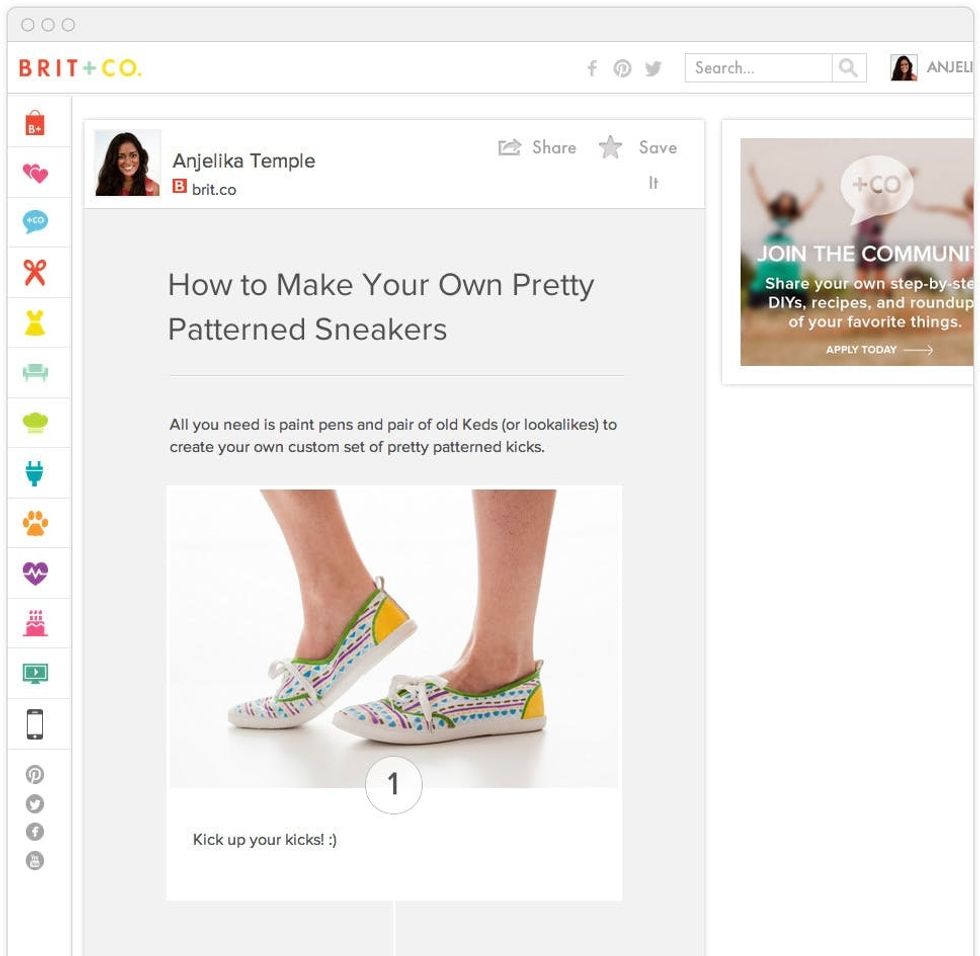980x956 pixels.
Task: Open the +CO speech bubble in sidebar
Action: [35, 222]
